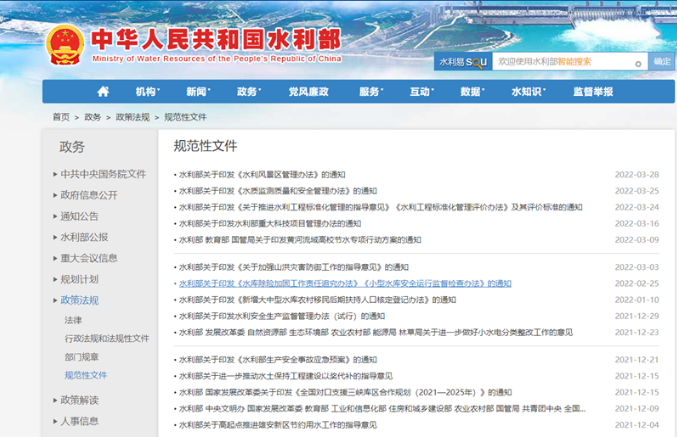The image size is (677, 438).
Task: Open the 水利工程标准化管理 guidance notice
Action: [x=380, y=207]
